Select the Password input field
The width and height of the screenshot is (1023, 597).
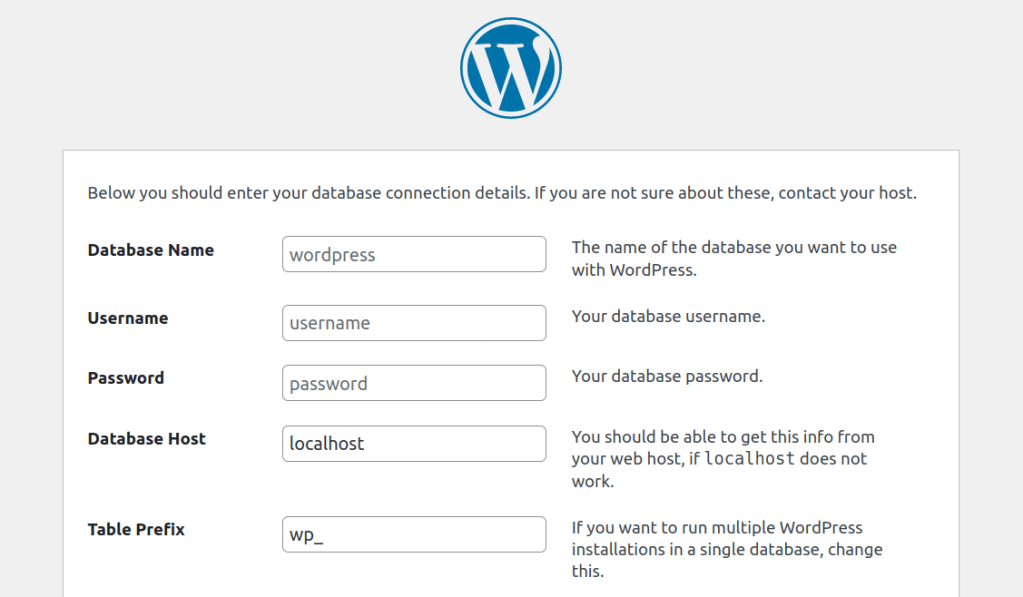pyautogui.click(x=414, y=383)
